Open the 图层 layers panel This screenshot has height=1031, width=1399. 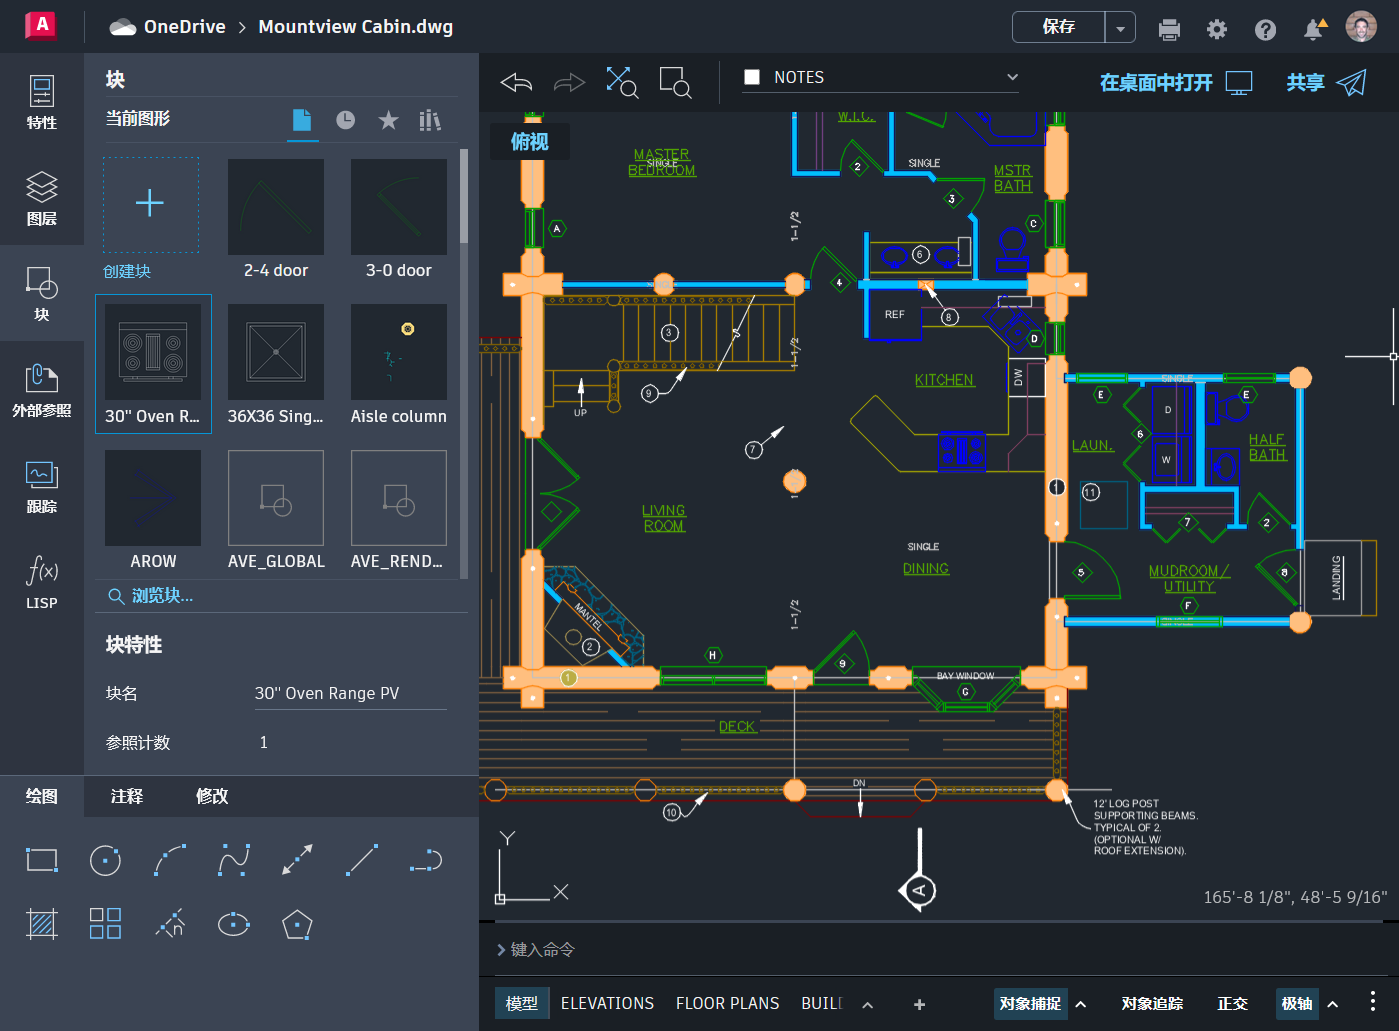point(42,198)
